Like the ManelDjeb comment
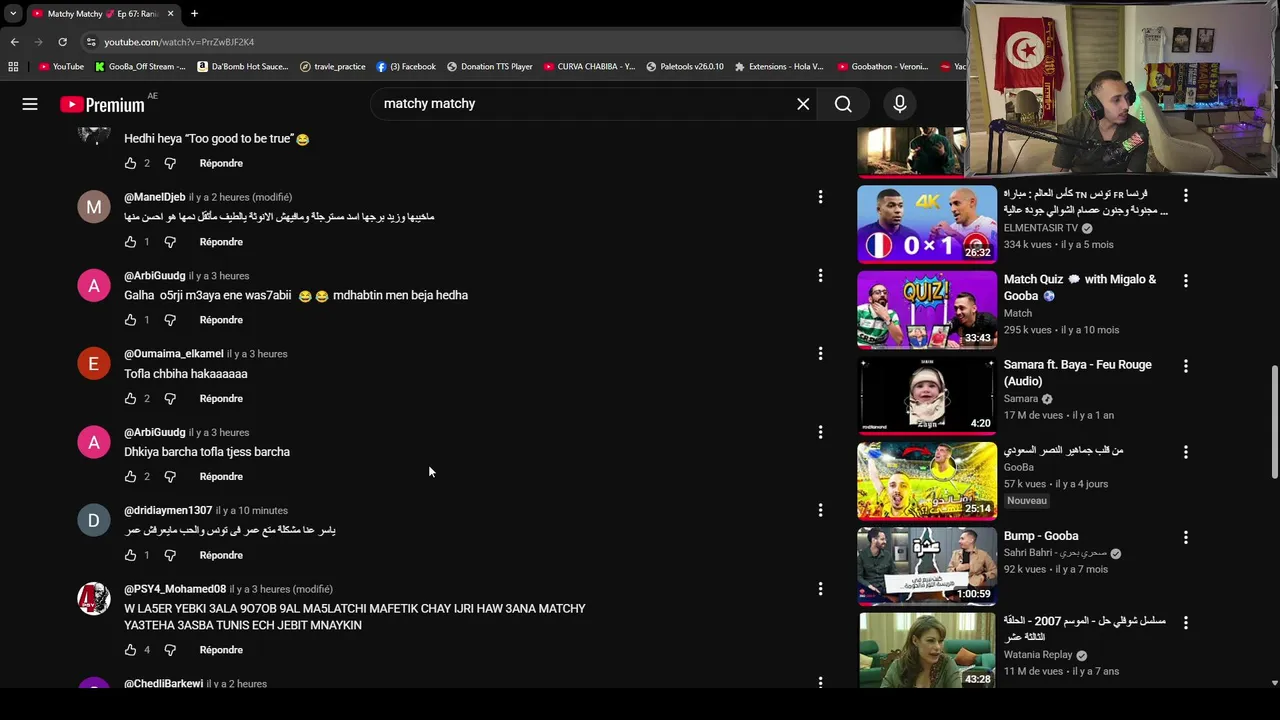 tap(130, 242)
